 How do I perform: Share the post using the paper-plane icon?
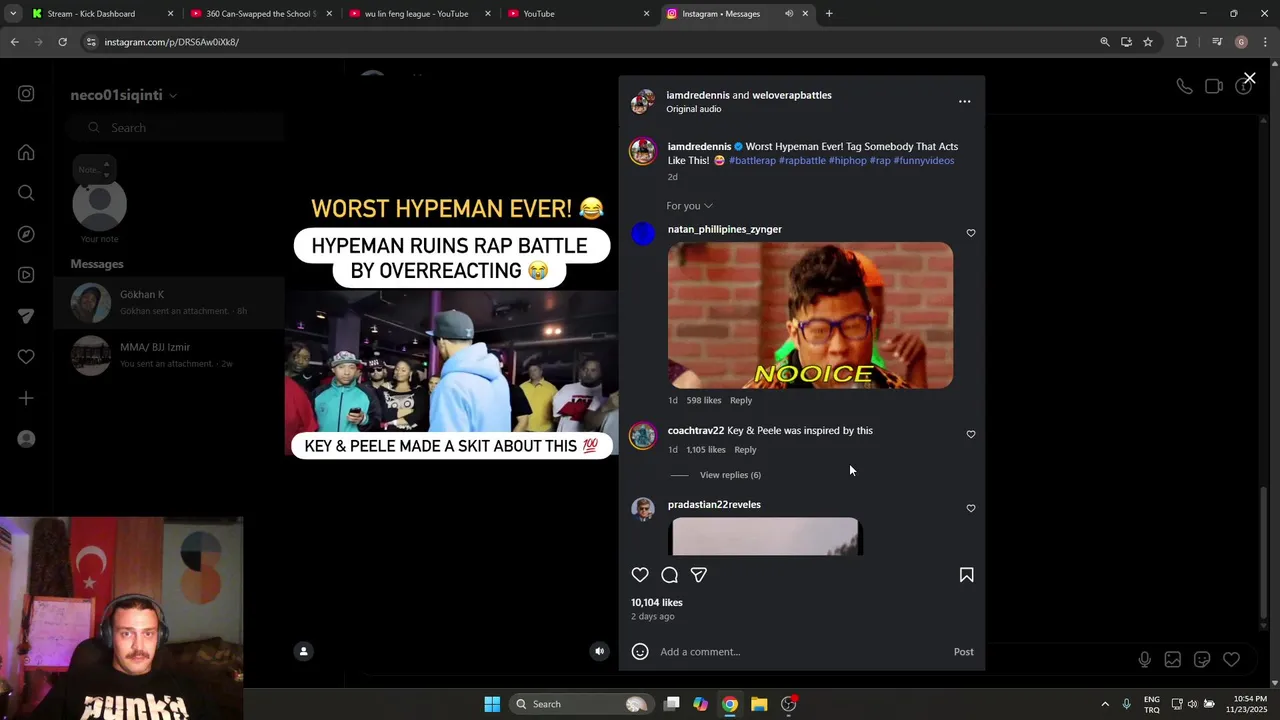pyautogui.click(x=699, y=575)
